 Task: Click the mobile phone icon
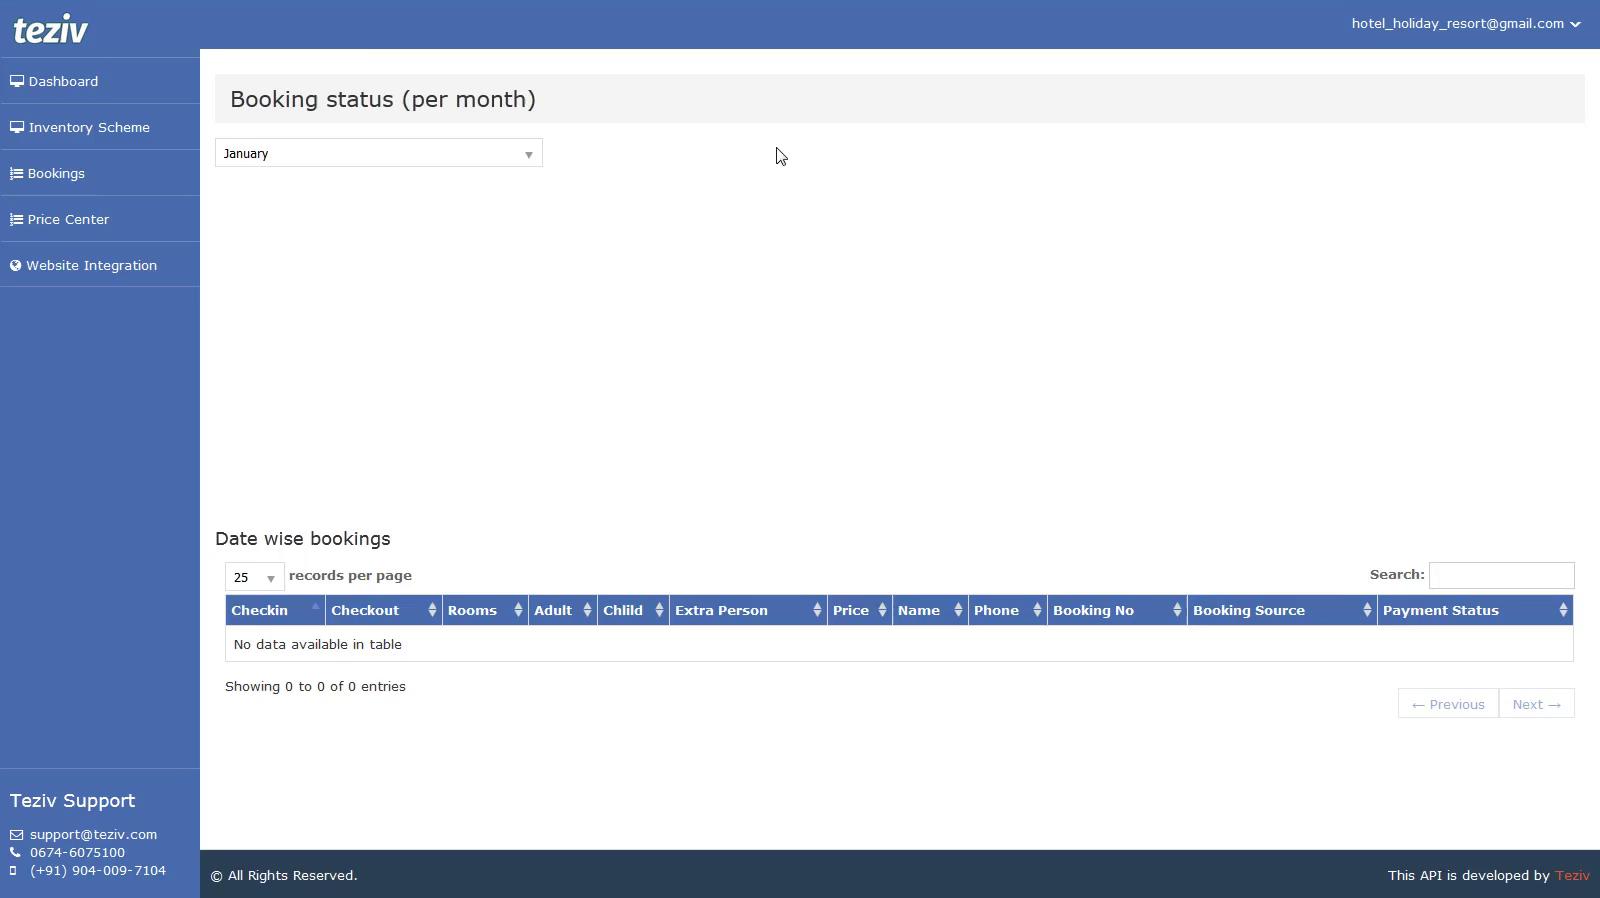point(13,871)
